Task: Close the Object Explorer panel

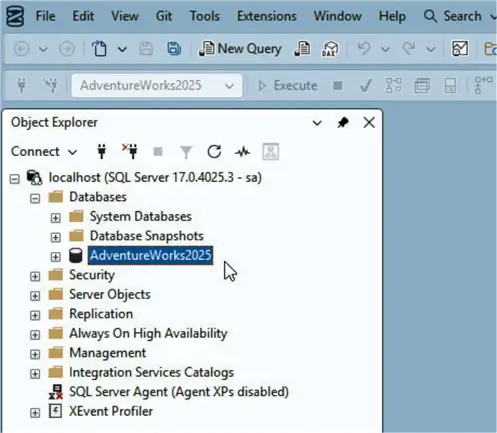Action: [369, 123]
